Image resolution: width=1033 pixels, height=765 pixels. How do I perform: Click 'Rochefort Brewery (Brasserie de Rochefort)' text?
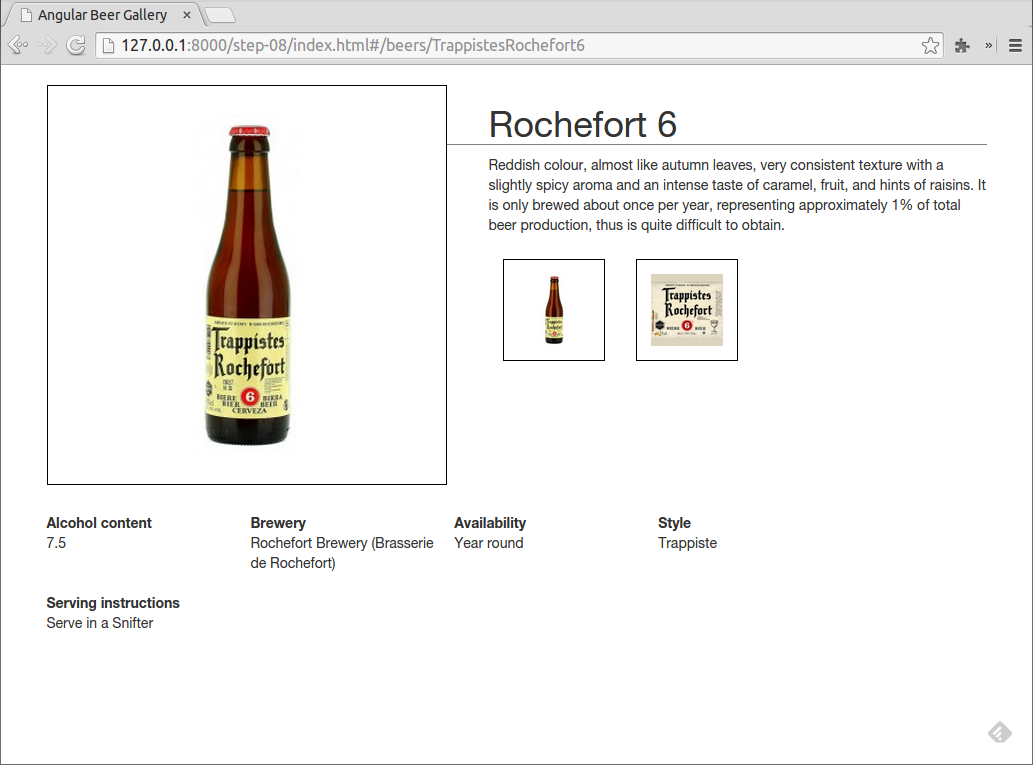pos(342,553)
